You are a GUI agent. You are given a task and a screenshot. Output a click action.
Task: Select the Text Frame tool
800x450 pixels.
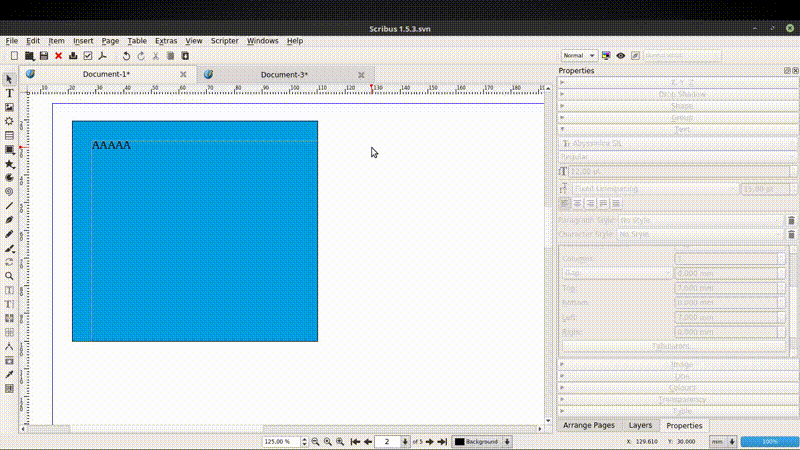10,93
